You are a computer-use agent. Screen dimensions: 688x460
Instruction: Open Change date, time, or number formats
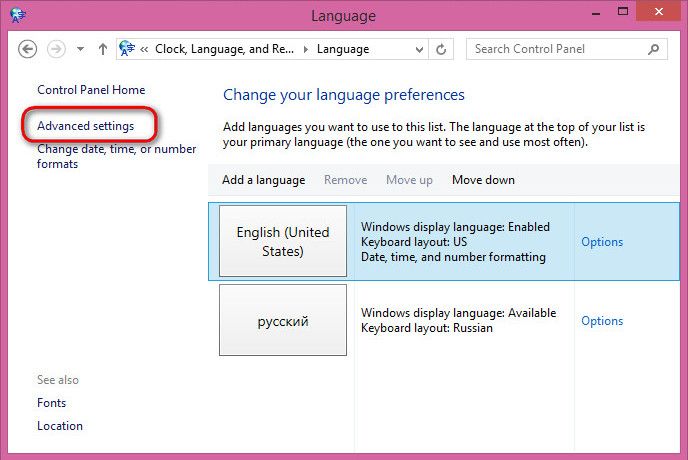click(x=116, y=156)
